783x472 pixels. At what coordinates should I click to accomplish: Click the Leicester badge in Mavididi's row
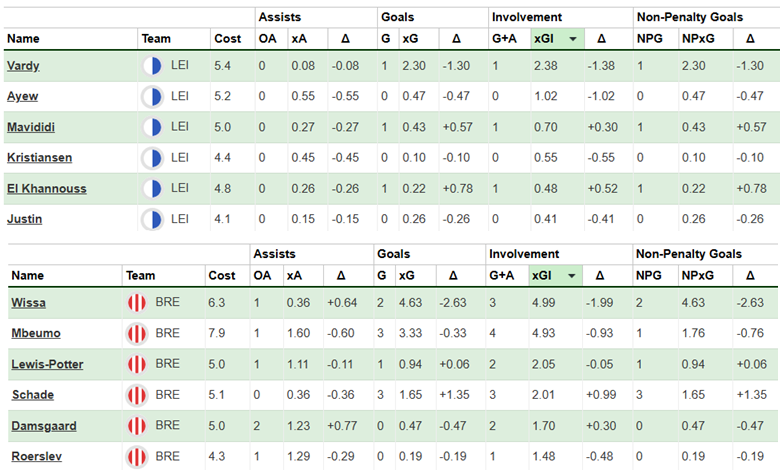153,127
